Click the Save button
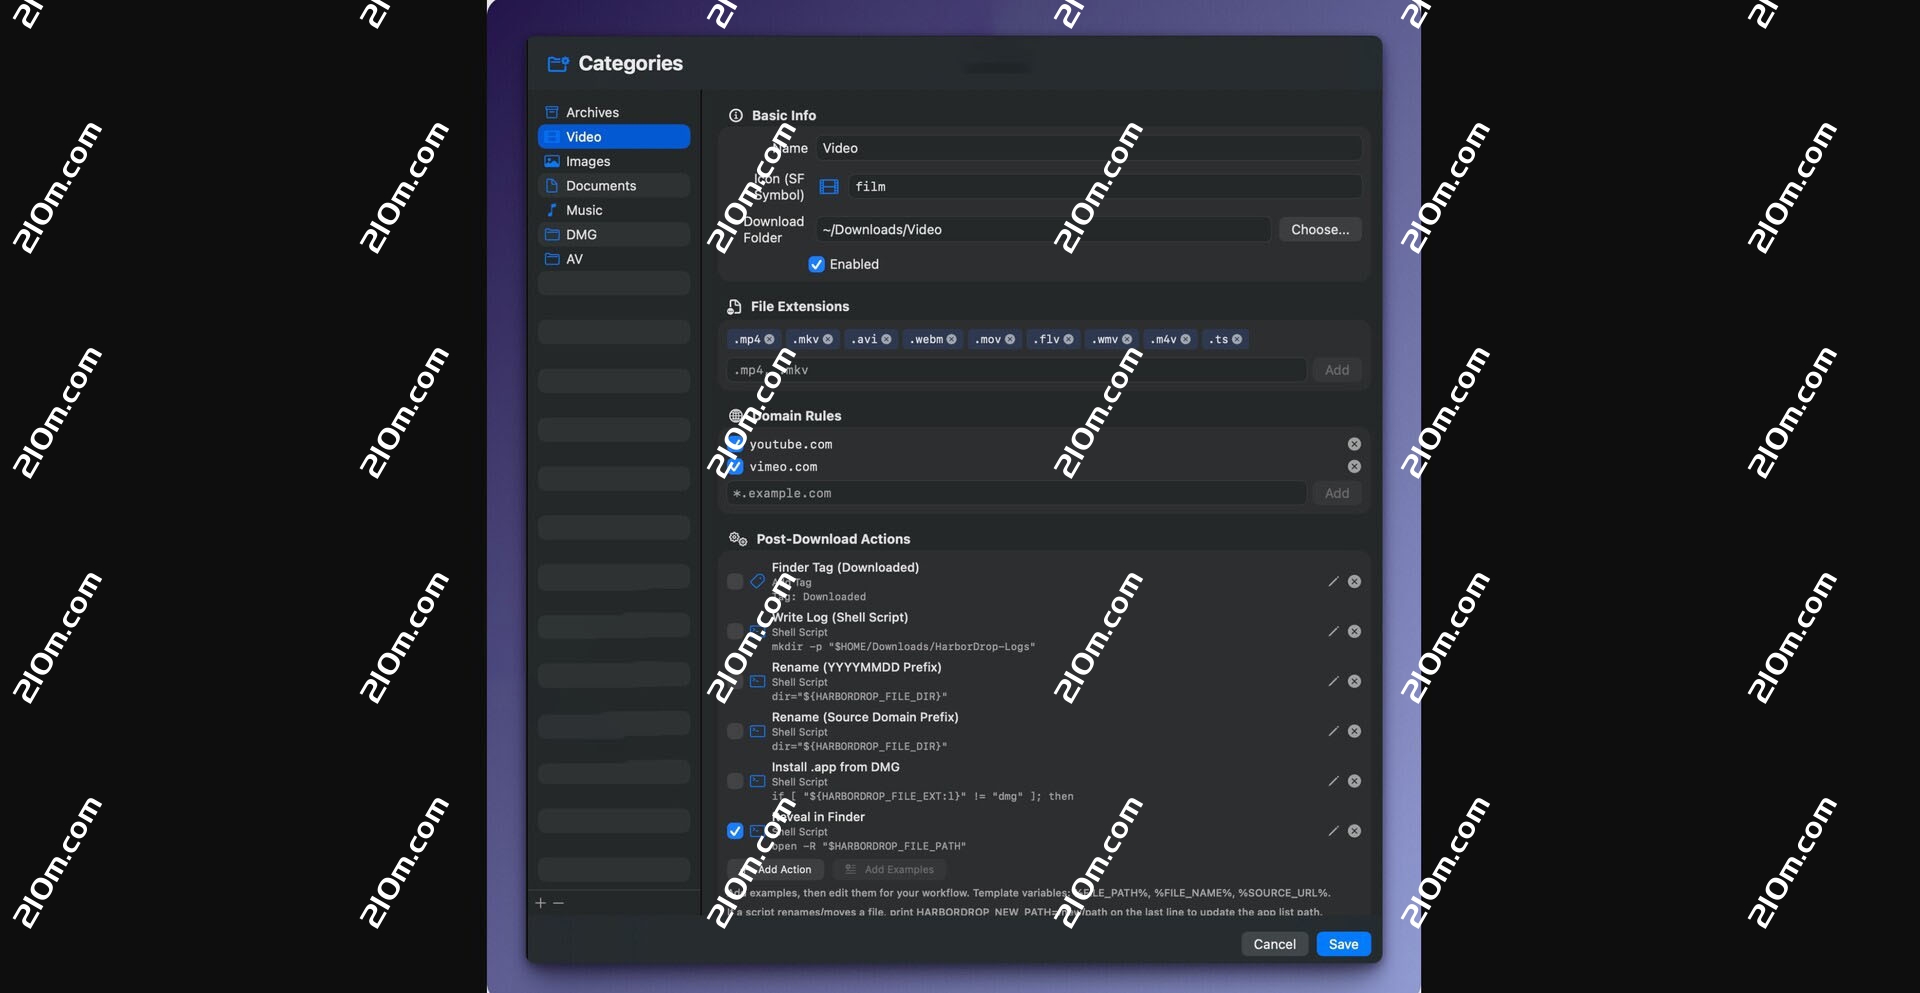Viewport: 1920px width, 993px height. click(1342, 943)
